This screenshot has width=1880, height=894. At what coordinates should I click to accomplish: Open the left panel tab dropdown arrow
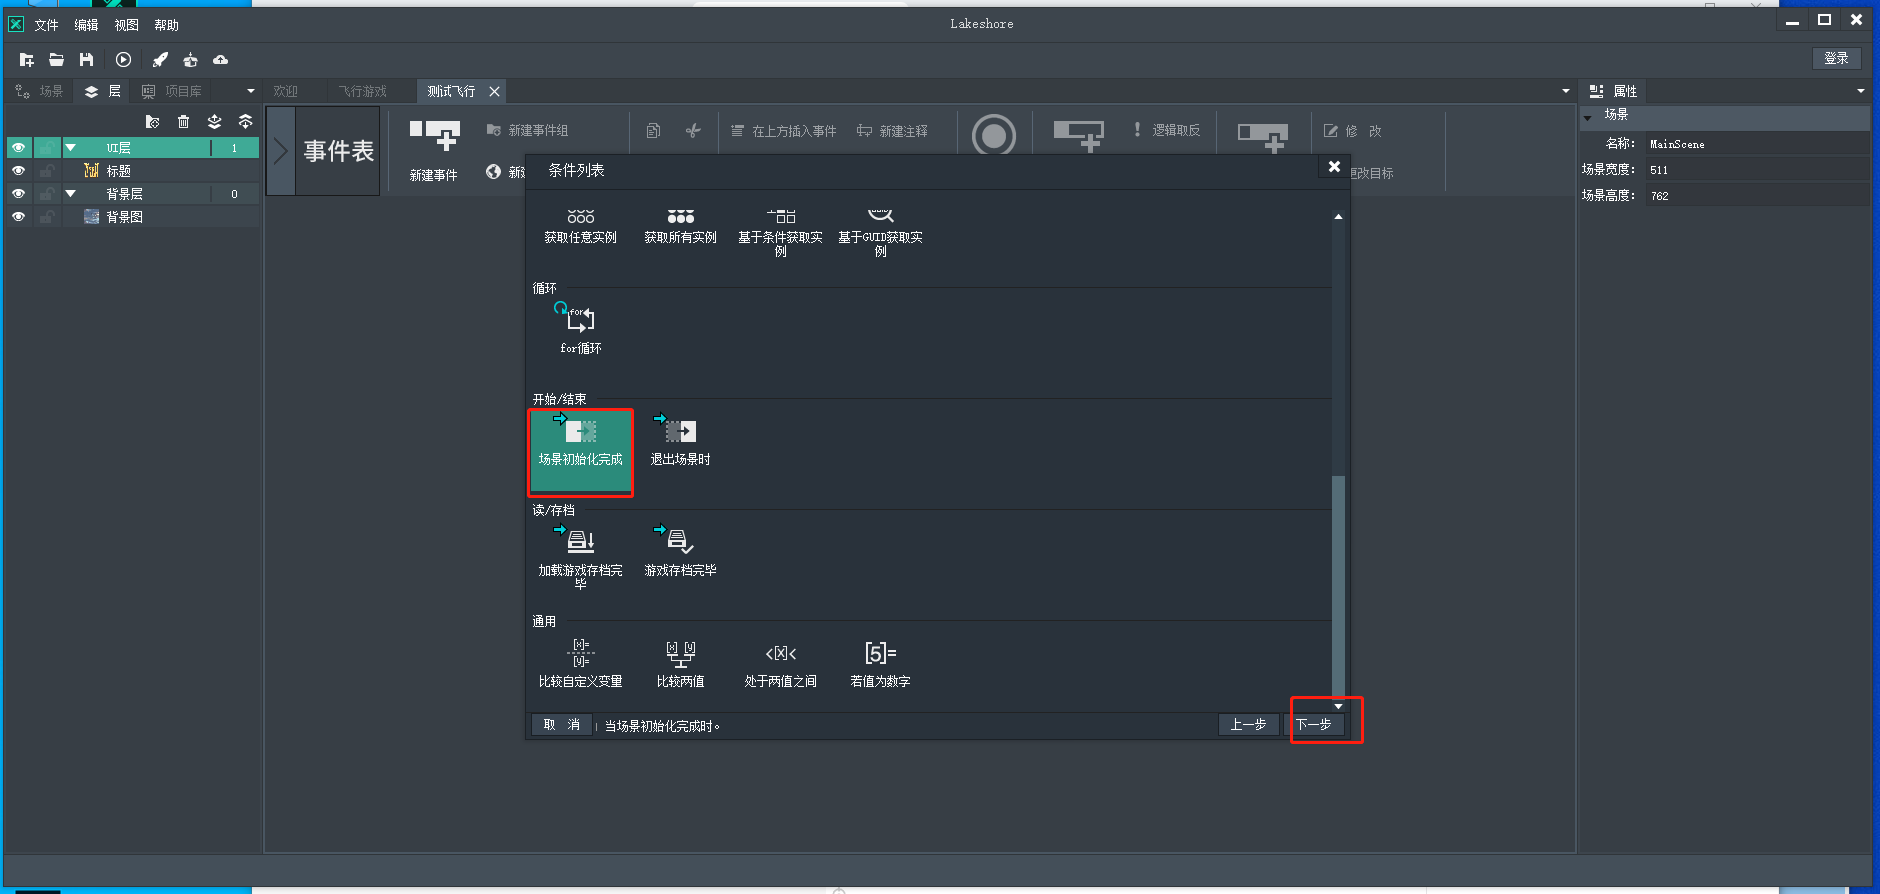click(x=251, y=91)
